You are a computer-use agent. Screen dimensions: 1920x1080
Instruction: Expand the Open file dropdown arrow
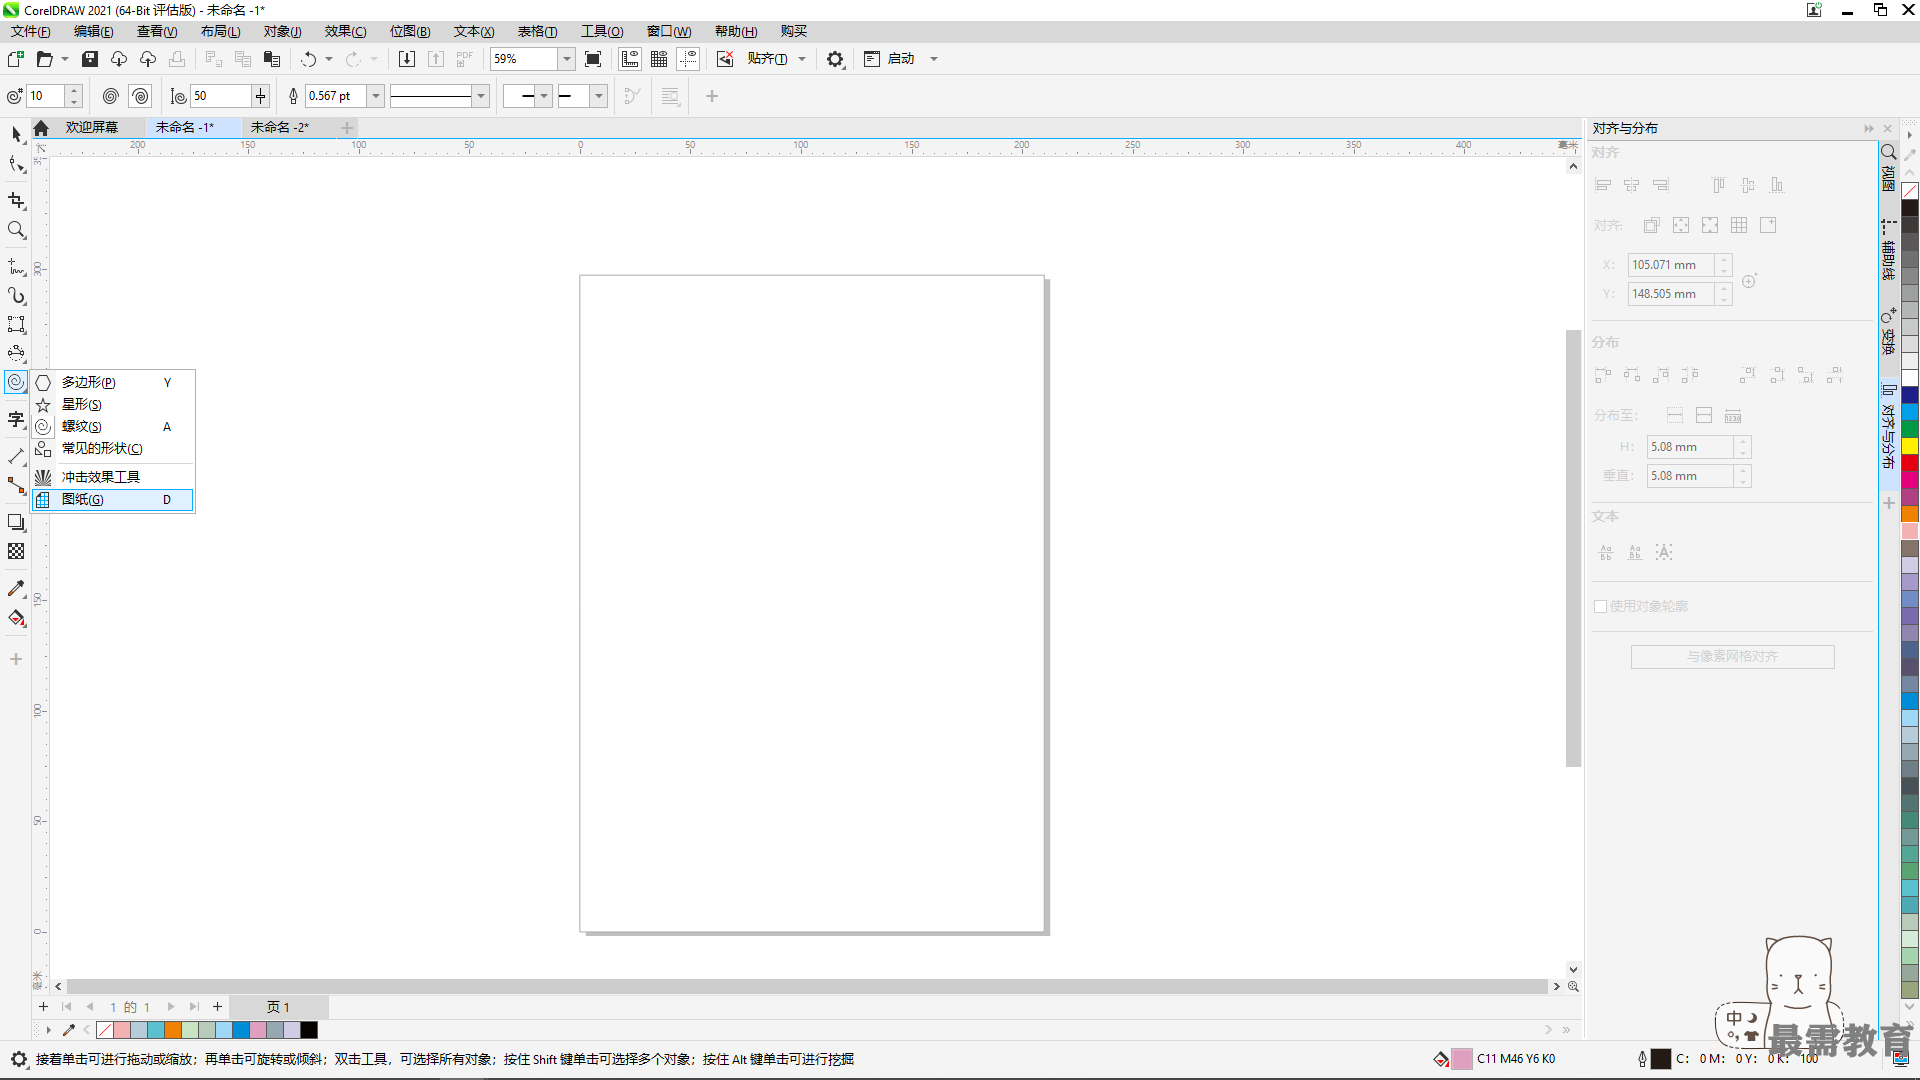65,59
